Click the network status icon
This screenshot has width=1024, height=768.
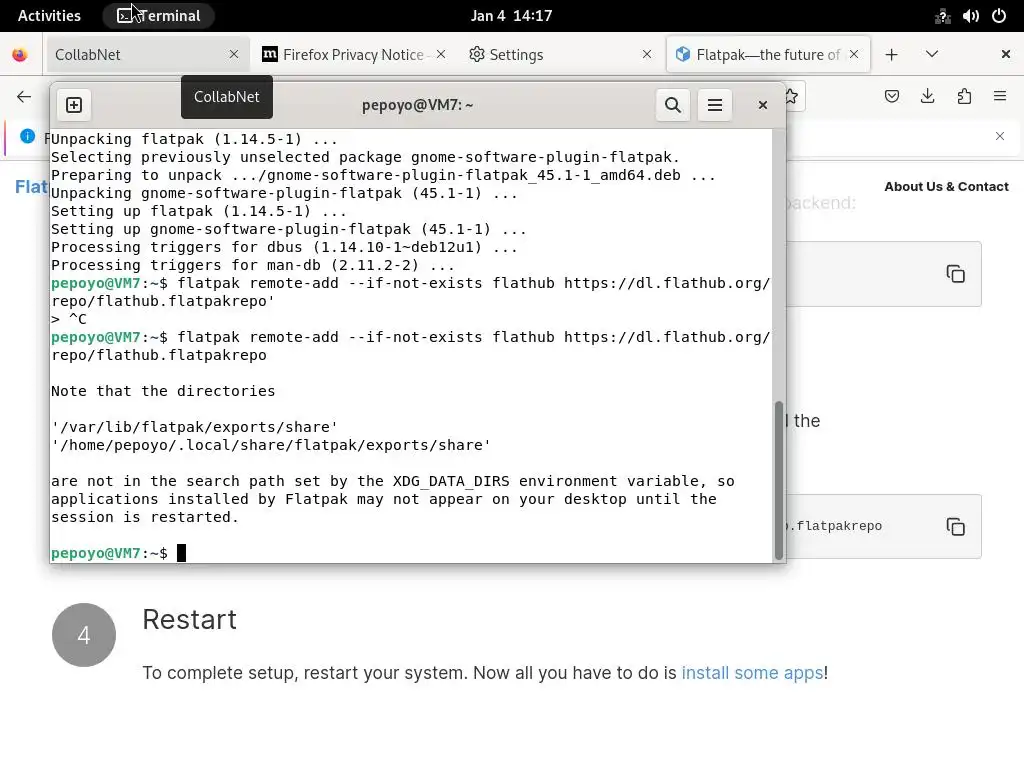click(x=942, y=16)
